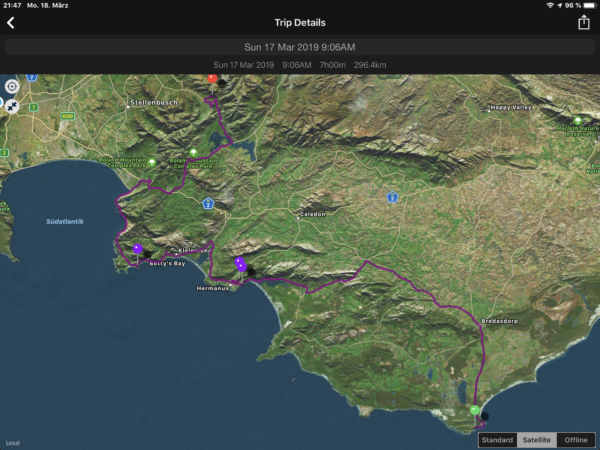
Task: Tap the R300 road shield
Action: pyautogui.click(x=67, y=116)
